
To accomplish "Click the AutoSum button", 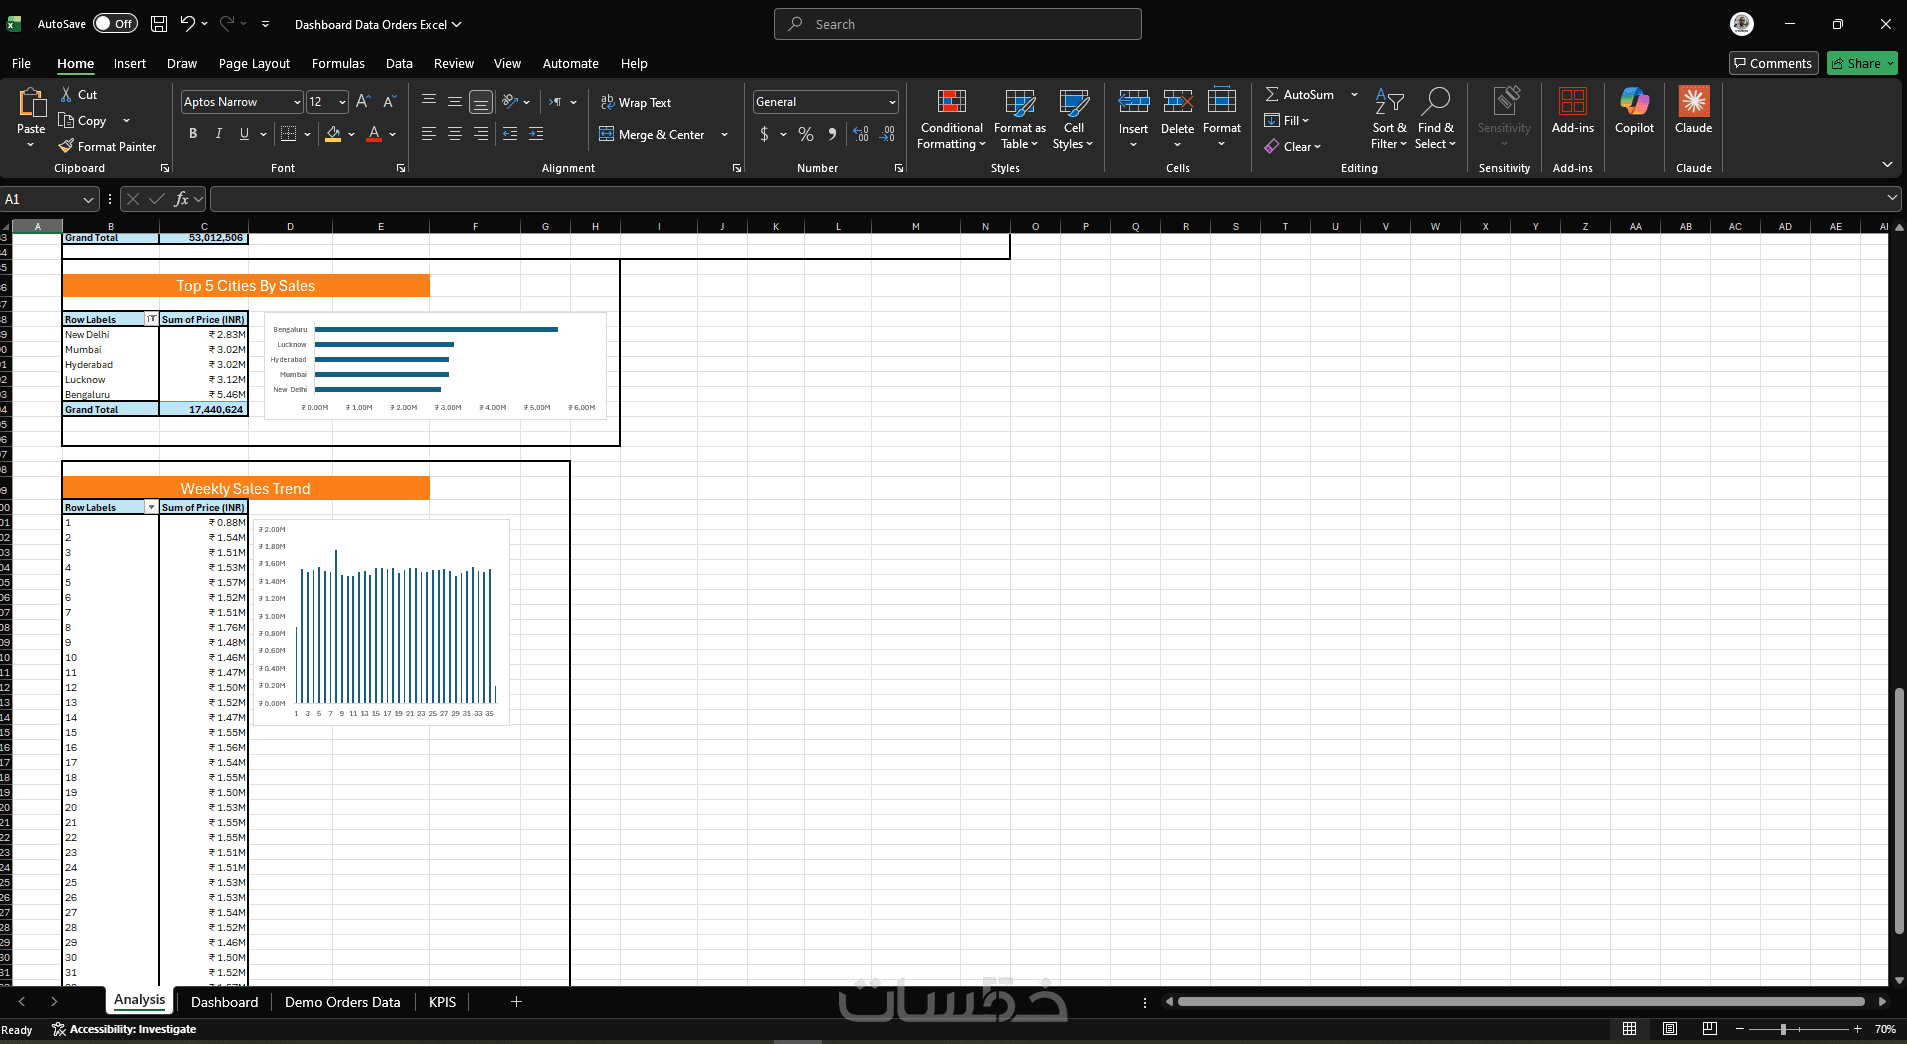I will pyautogui.click(x=1299, y=94).
